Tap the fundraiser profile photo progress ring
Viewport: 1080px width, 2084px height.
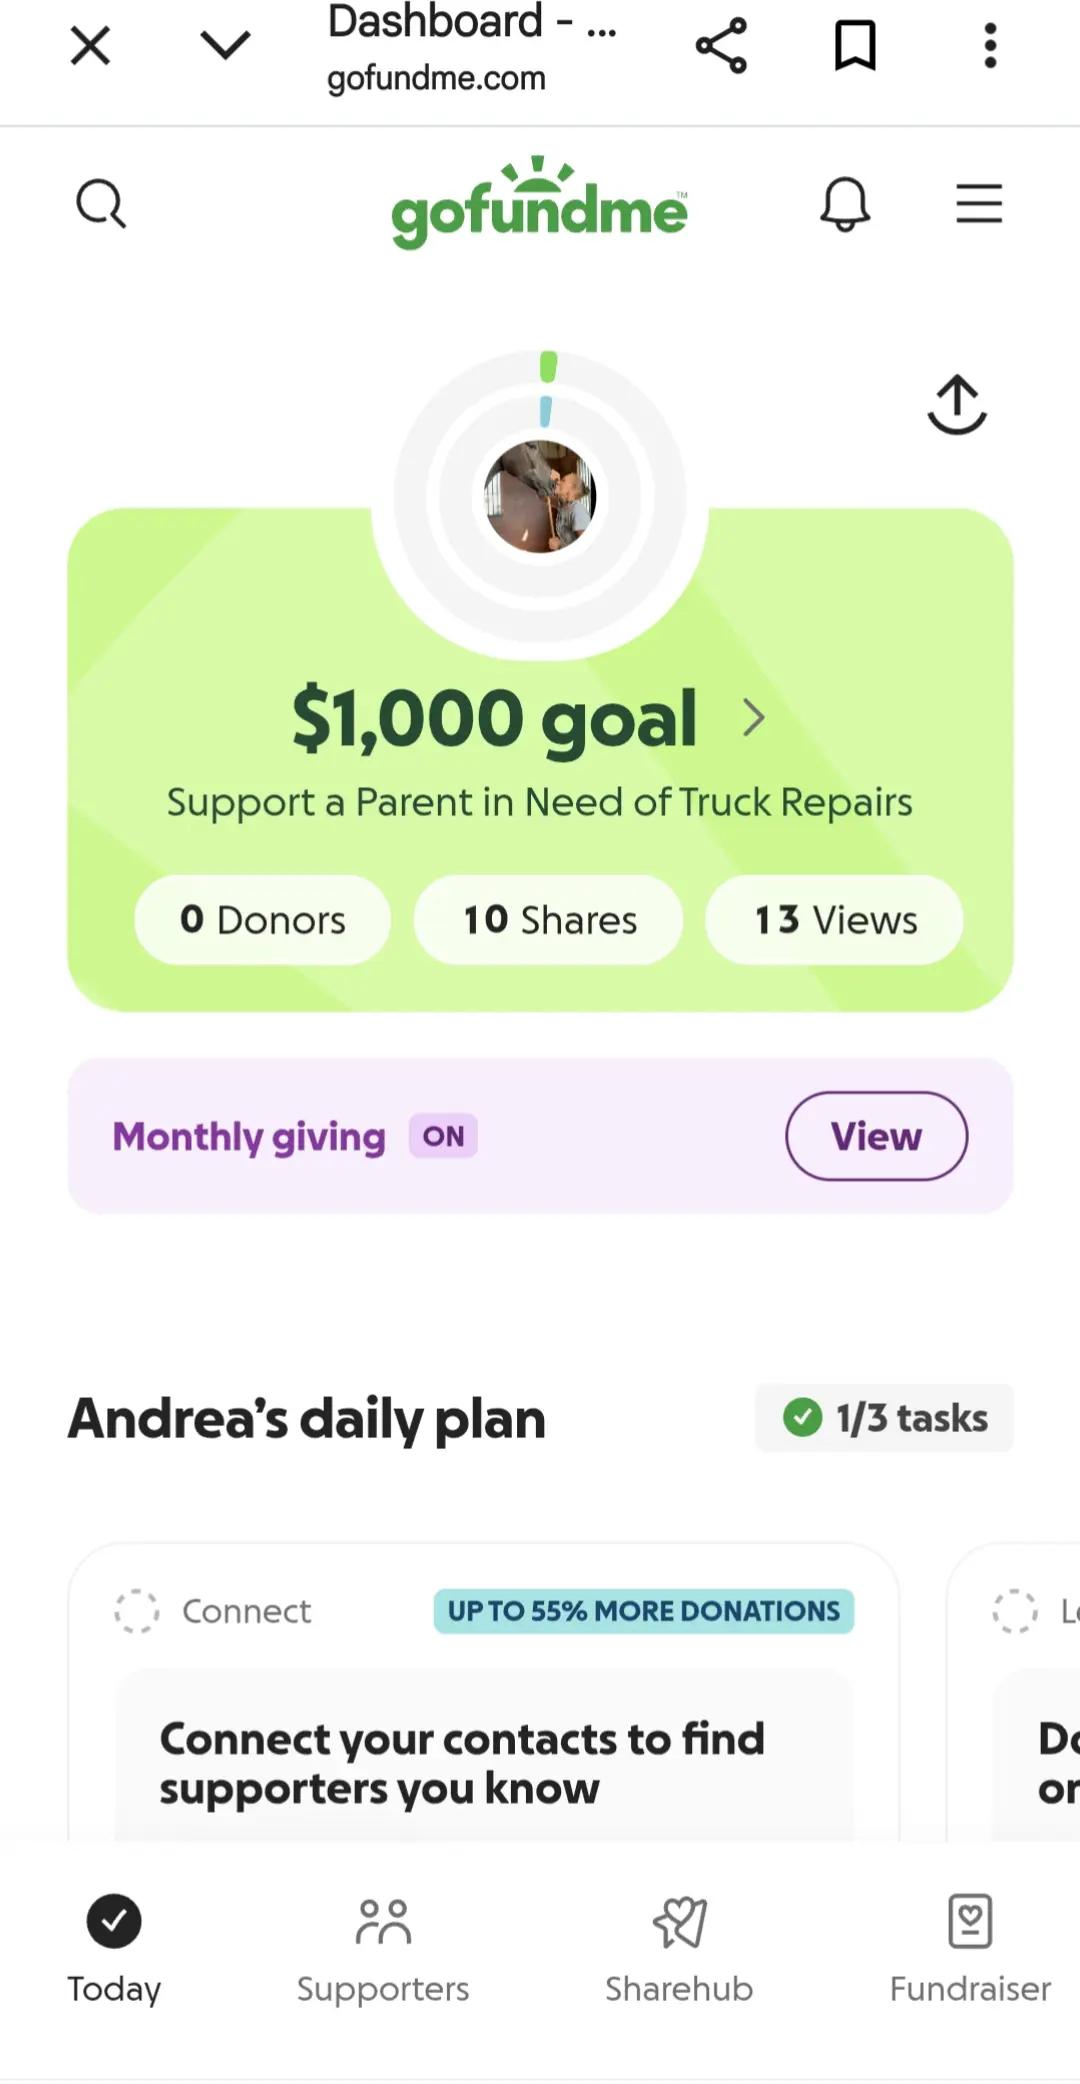point(540,497)
